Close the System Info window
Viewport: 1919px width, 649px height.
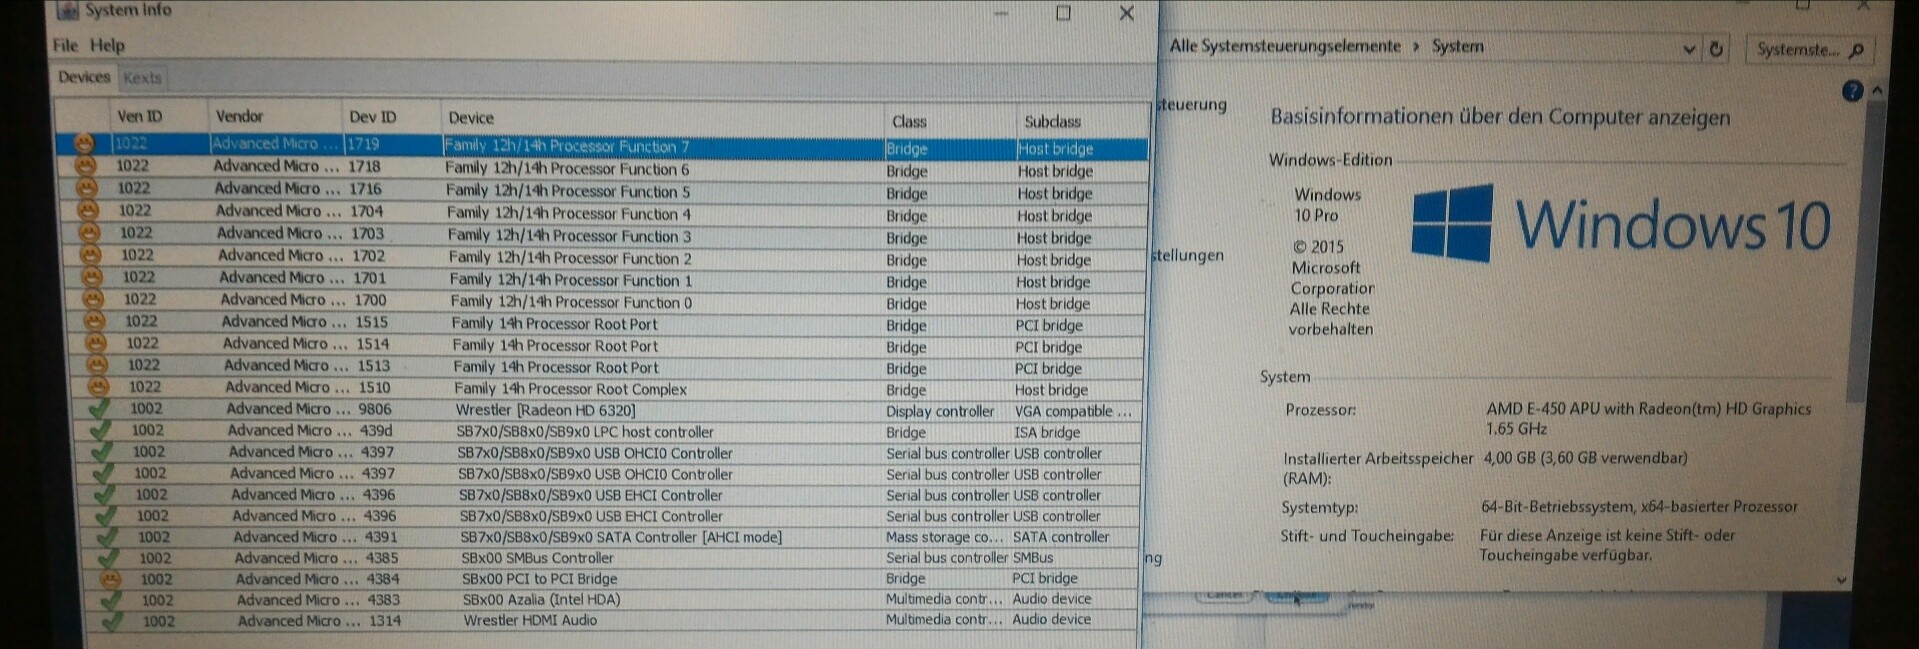(x=1126, y=13)
